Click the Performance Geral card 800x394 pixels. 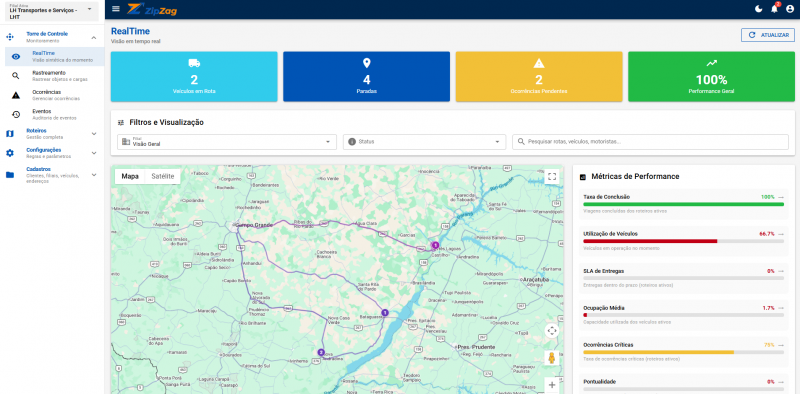[711, 77]
